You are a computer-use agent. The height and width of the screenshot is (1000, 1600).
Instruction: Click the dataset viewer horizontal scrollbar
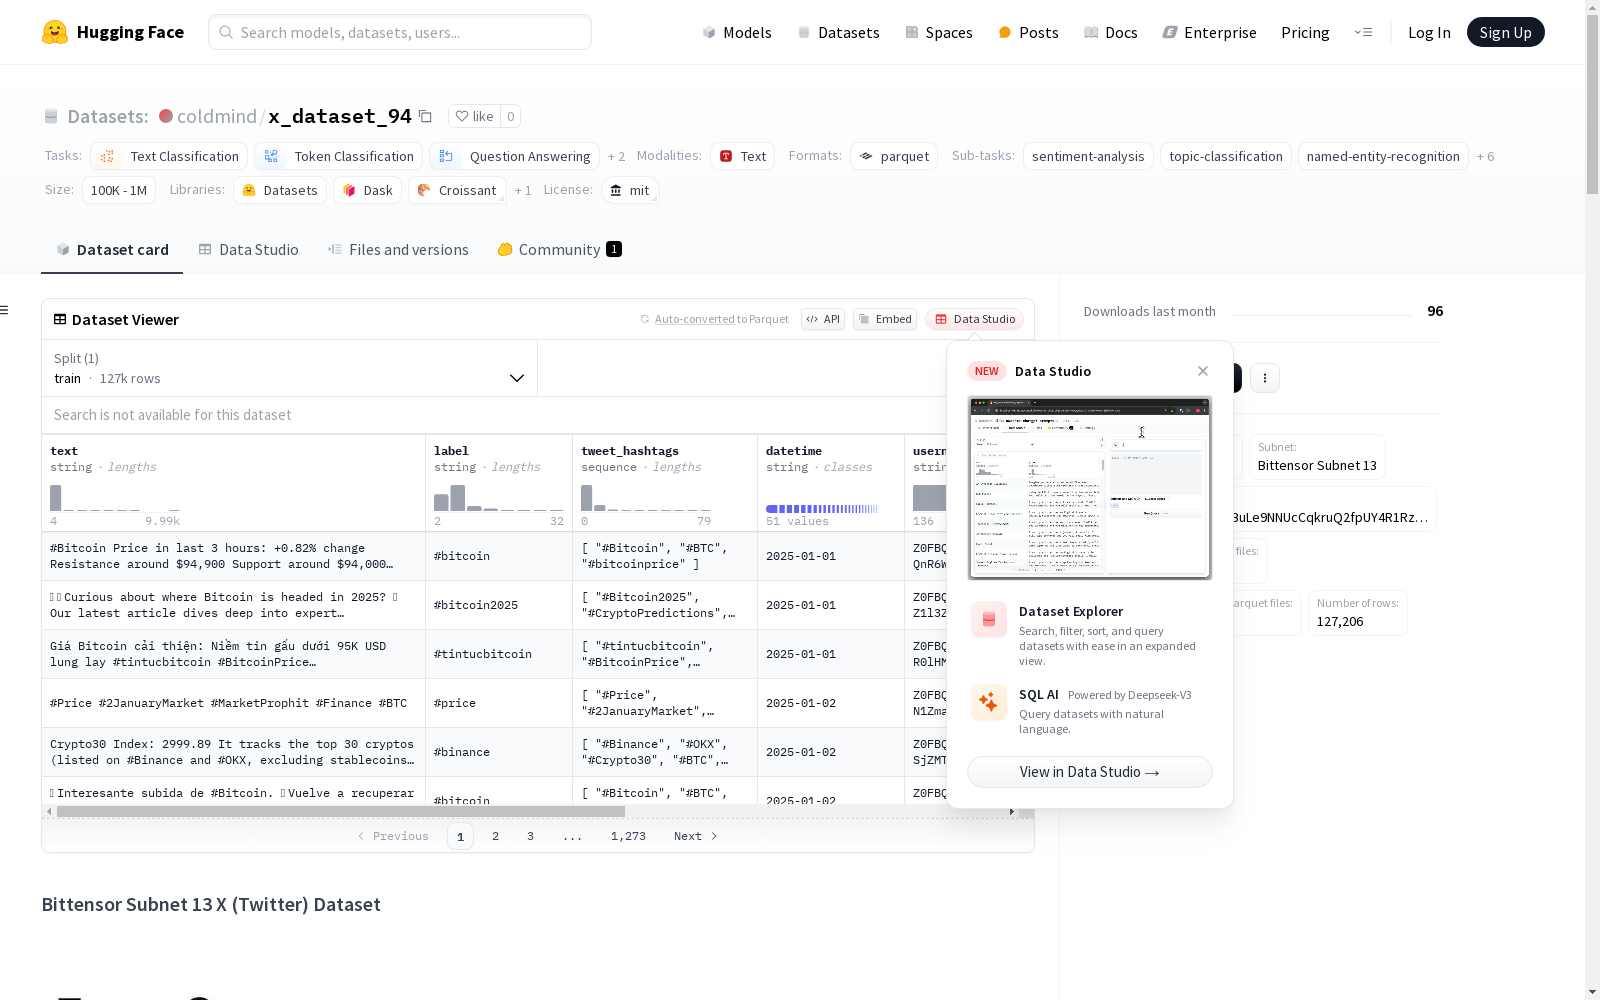pos(340,811)
